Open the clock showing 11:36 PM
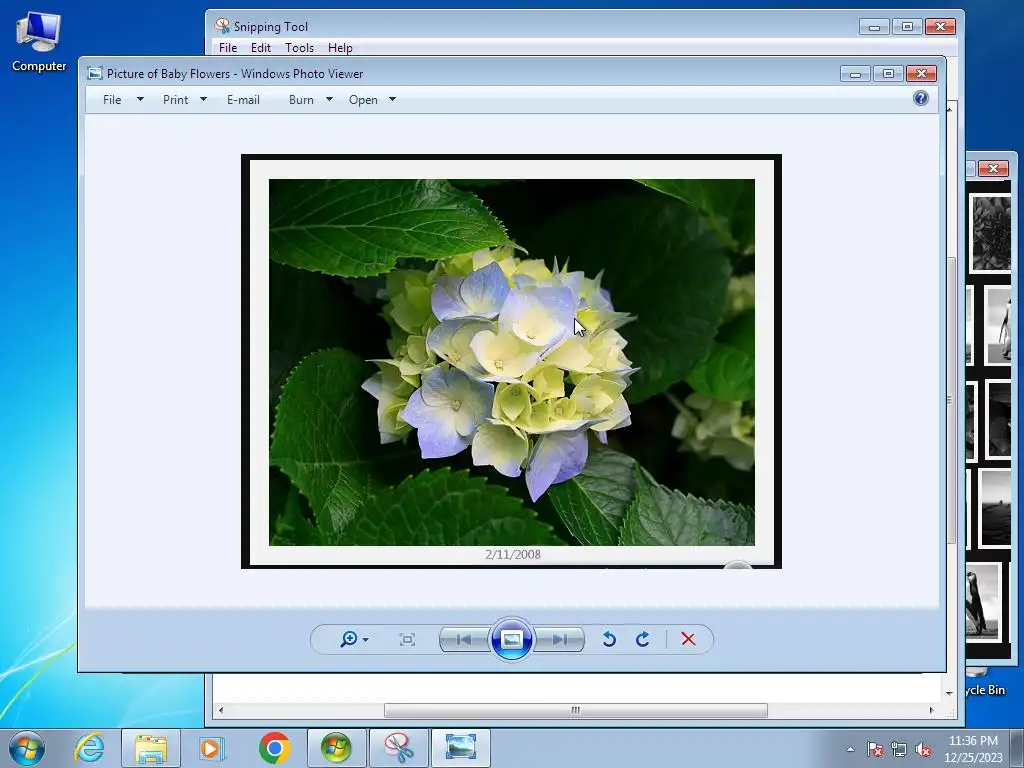The width and height of the screenshot is (1024, 768). 973,749
